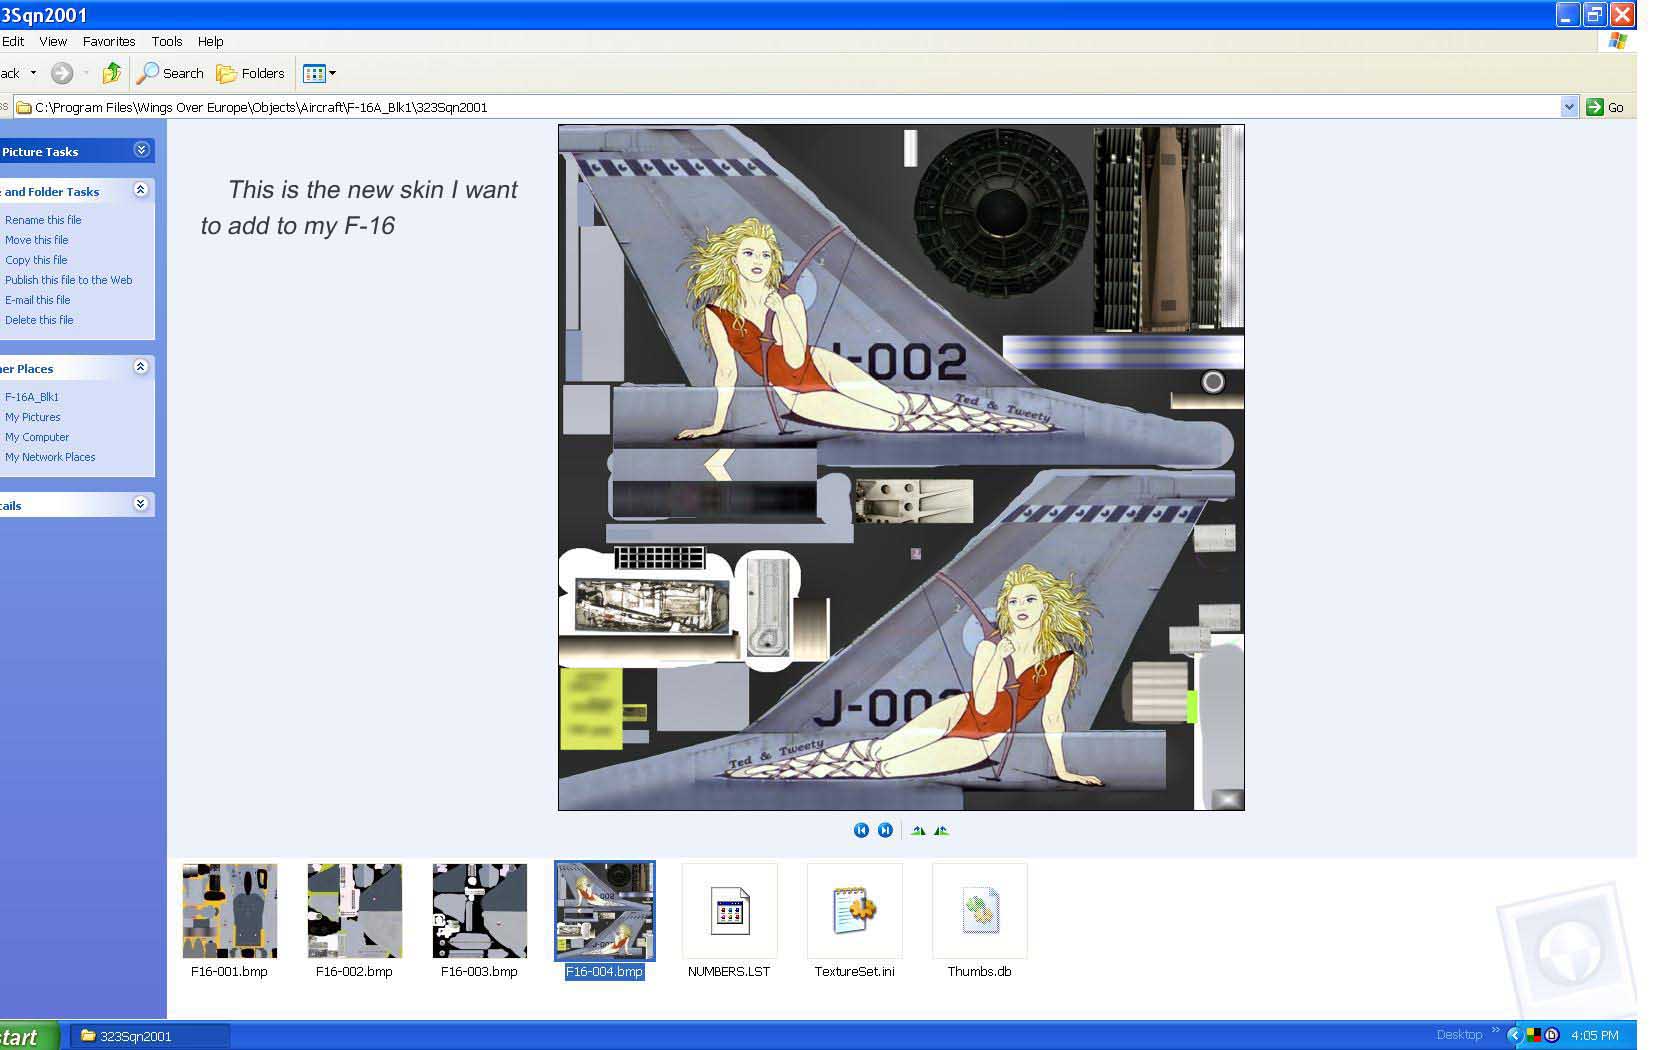This screenshot has width=1680, height=1050.
Task: Select the TextureSet.ini file icon
Action: pyautogui.click(x=855, y=911)
